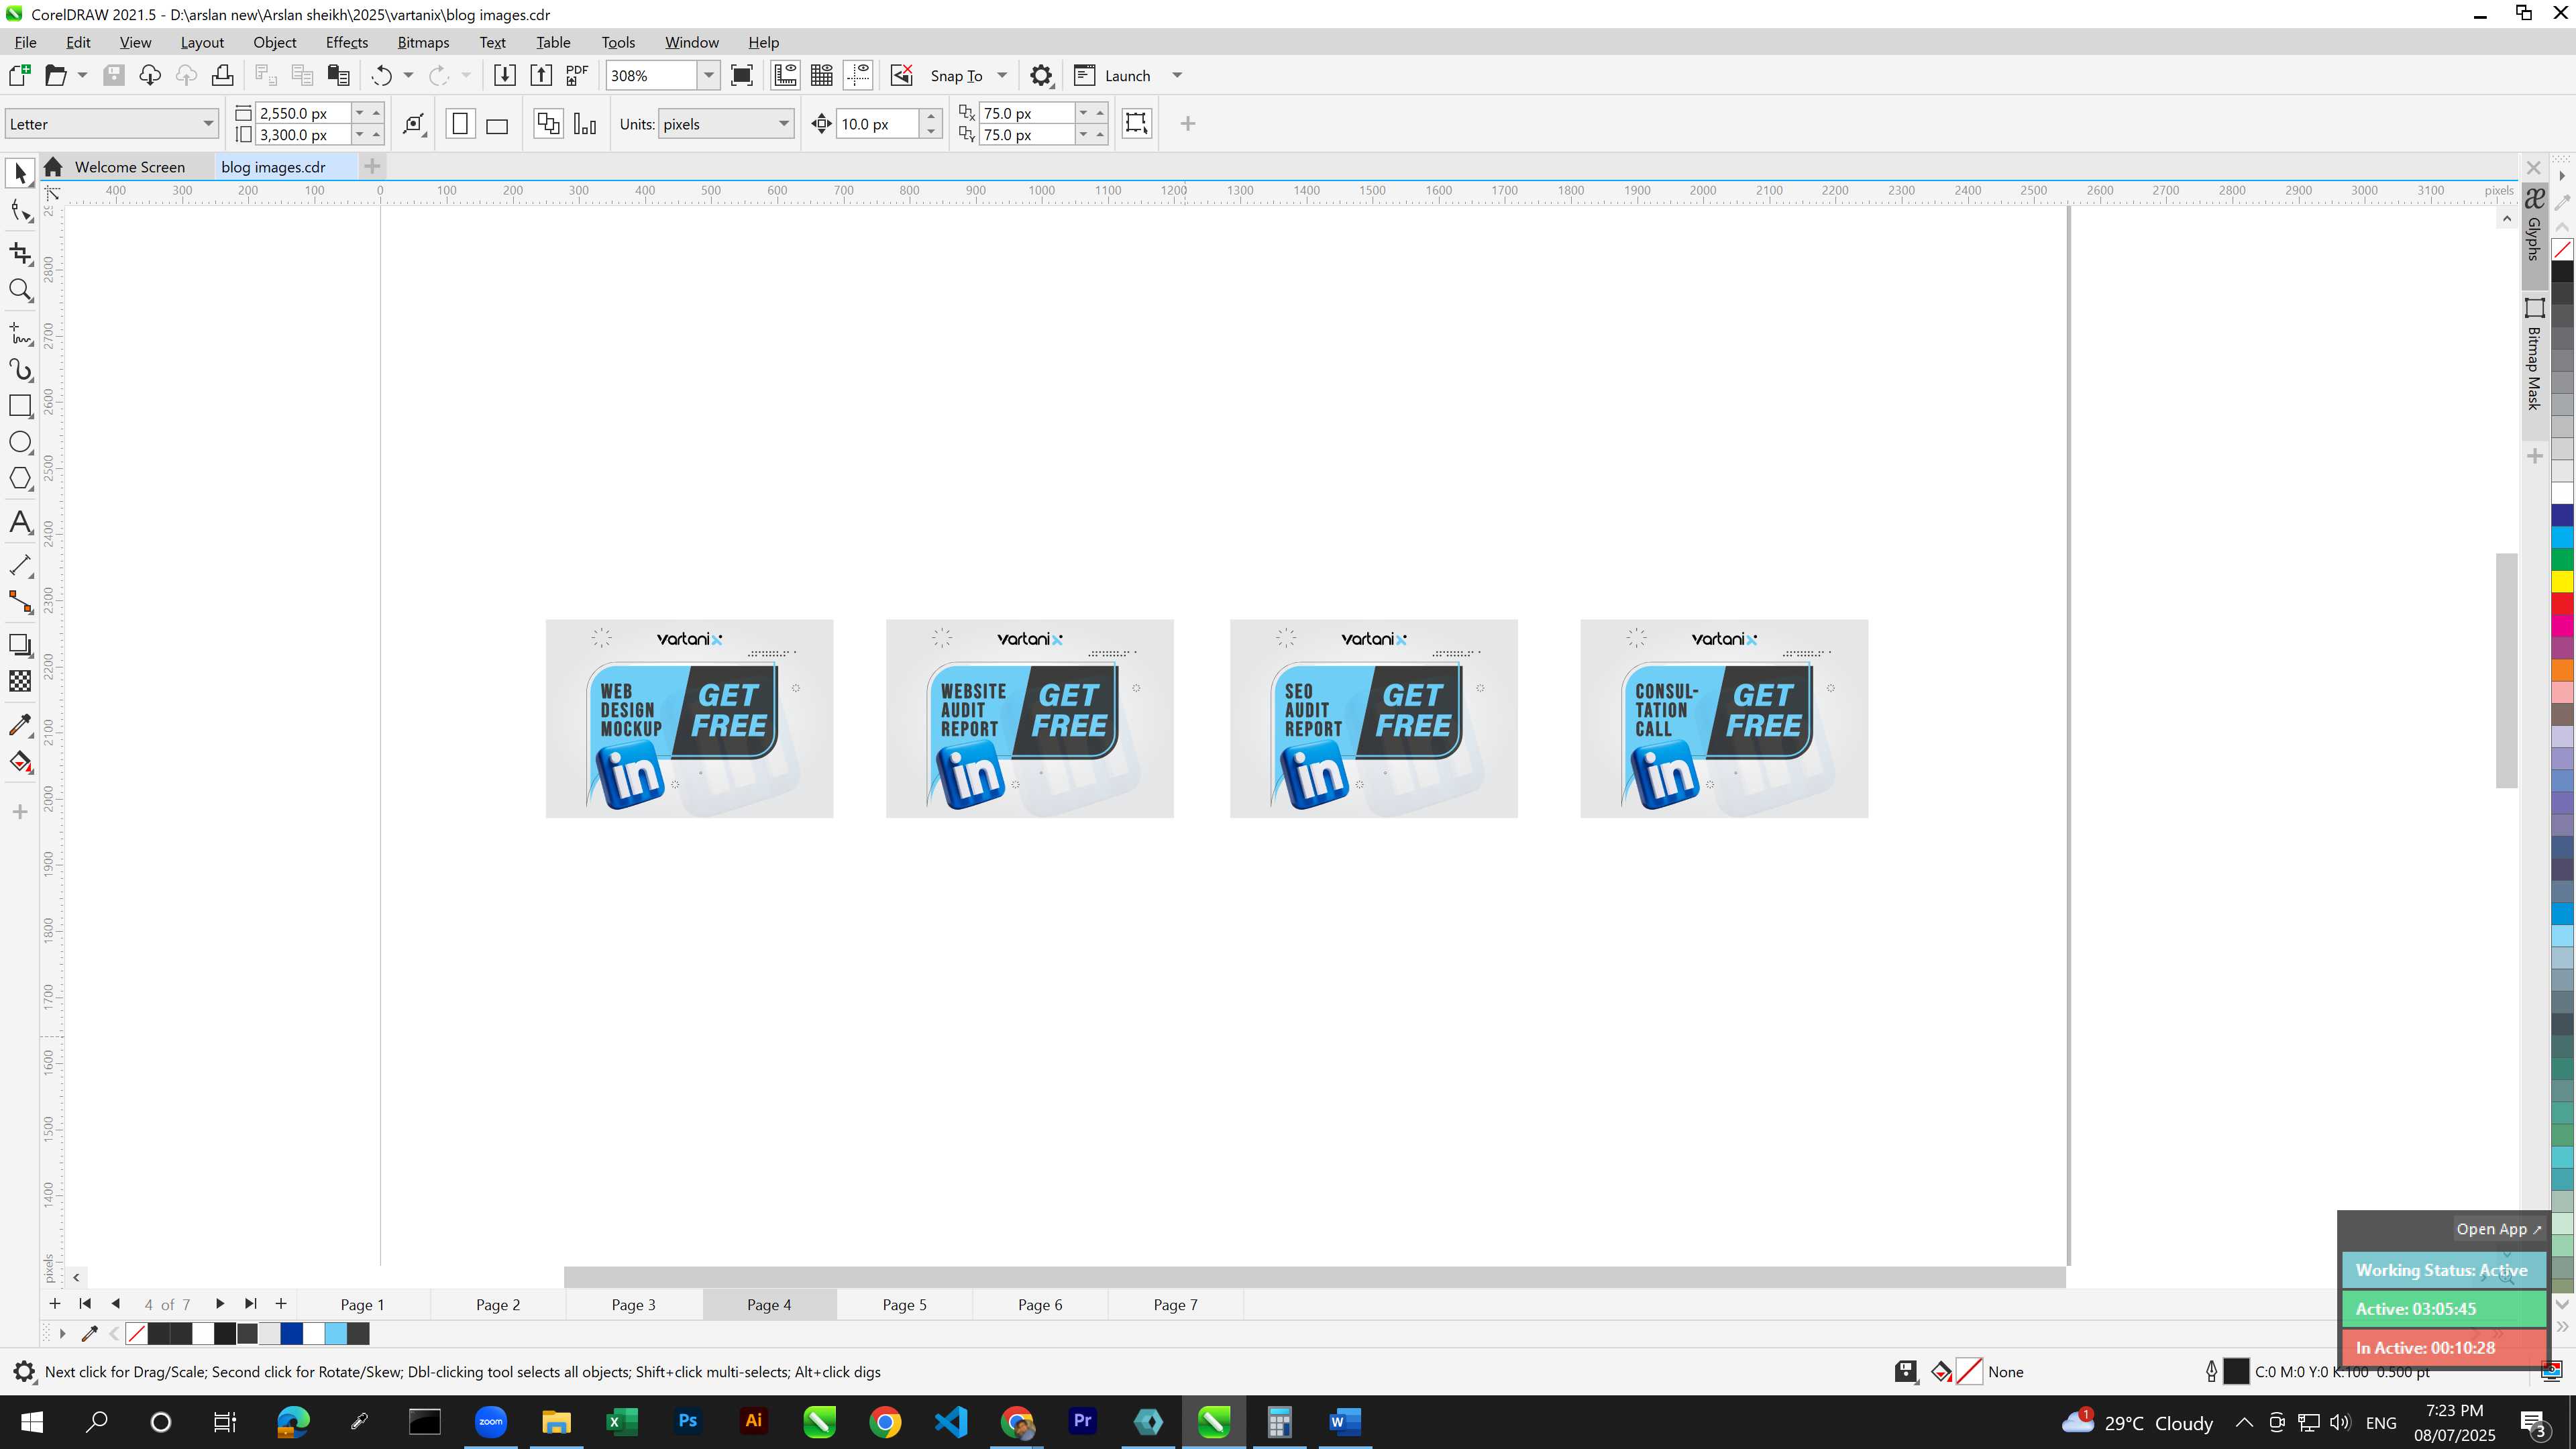Expand the Open file dropdown arrow
This screenshot has height=1449, width=2576.
pyautogui.click(x=83, y=75)
